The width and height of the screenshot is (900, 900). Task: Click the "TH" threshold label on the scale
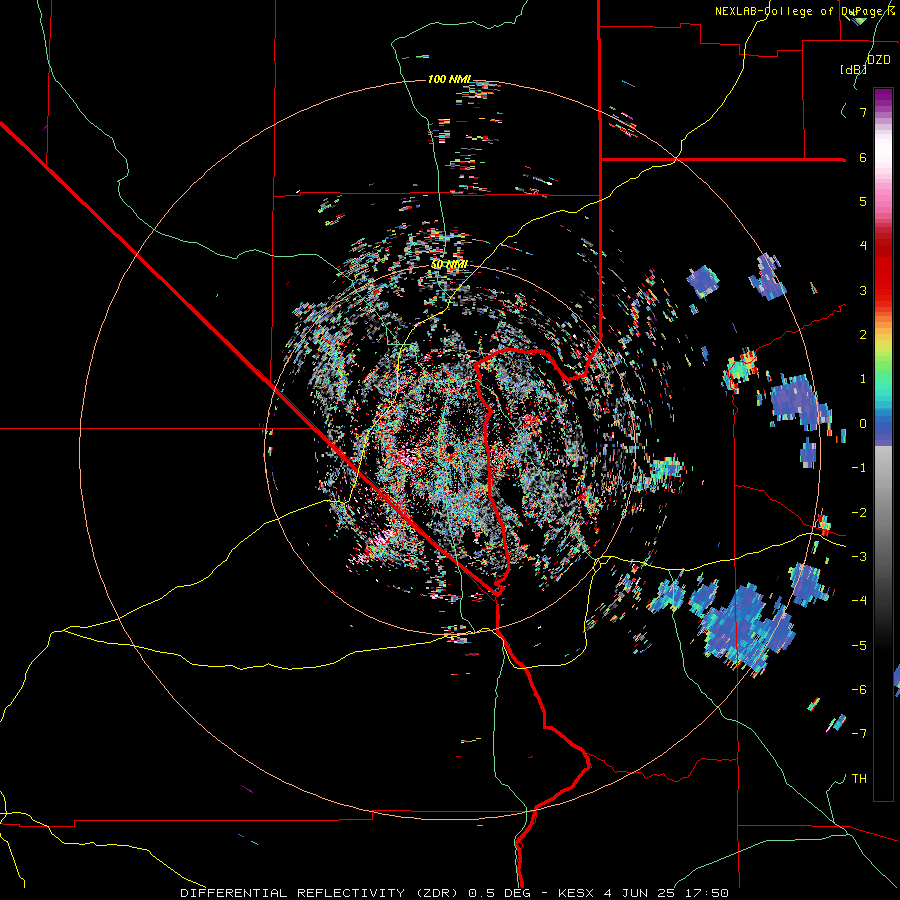point(859,779)
